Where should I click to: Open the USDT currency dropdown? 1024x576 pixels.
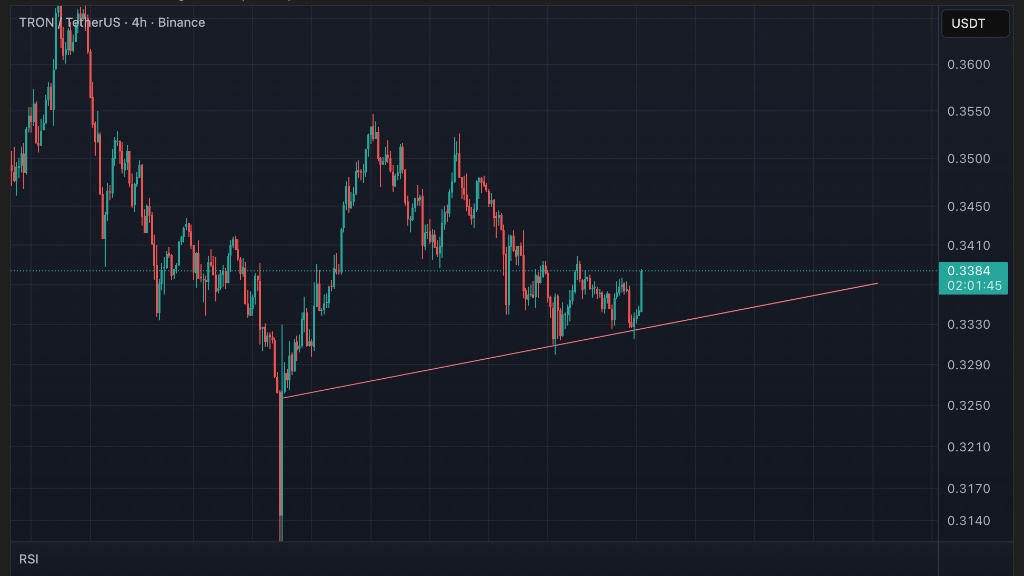[x=975, y=23]
